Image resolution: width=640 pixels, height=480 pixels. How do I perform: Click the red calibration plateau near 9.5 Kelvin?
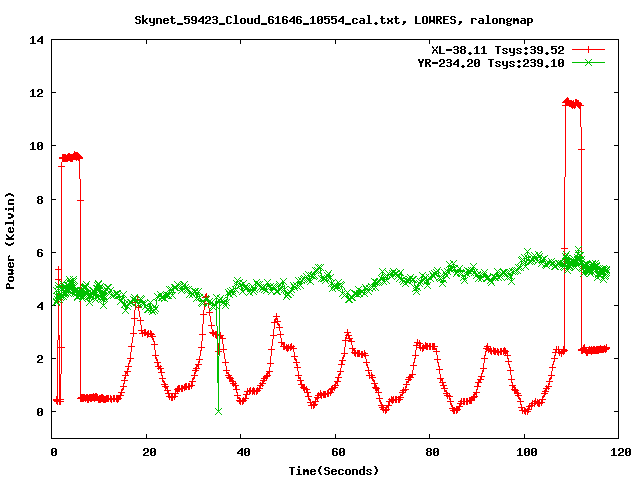(x=71, y=157)
